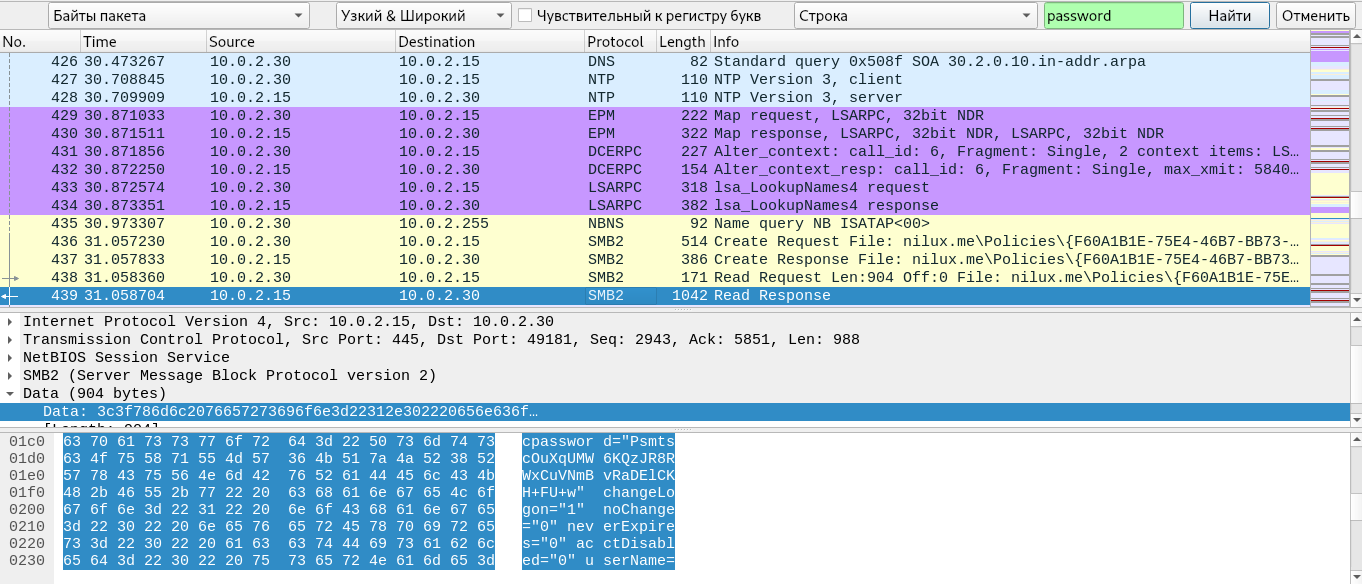Select packet 426 DNS Standard query row
Screen dimensions: 1362x584
tap(655, 62)
